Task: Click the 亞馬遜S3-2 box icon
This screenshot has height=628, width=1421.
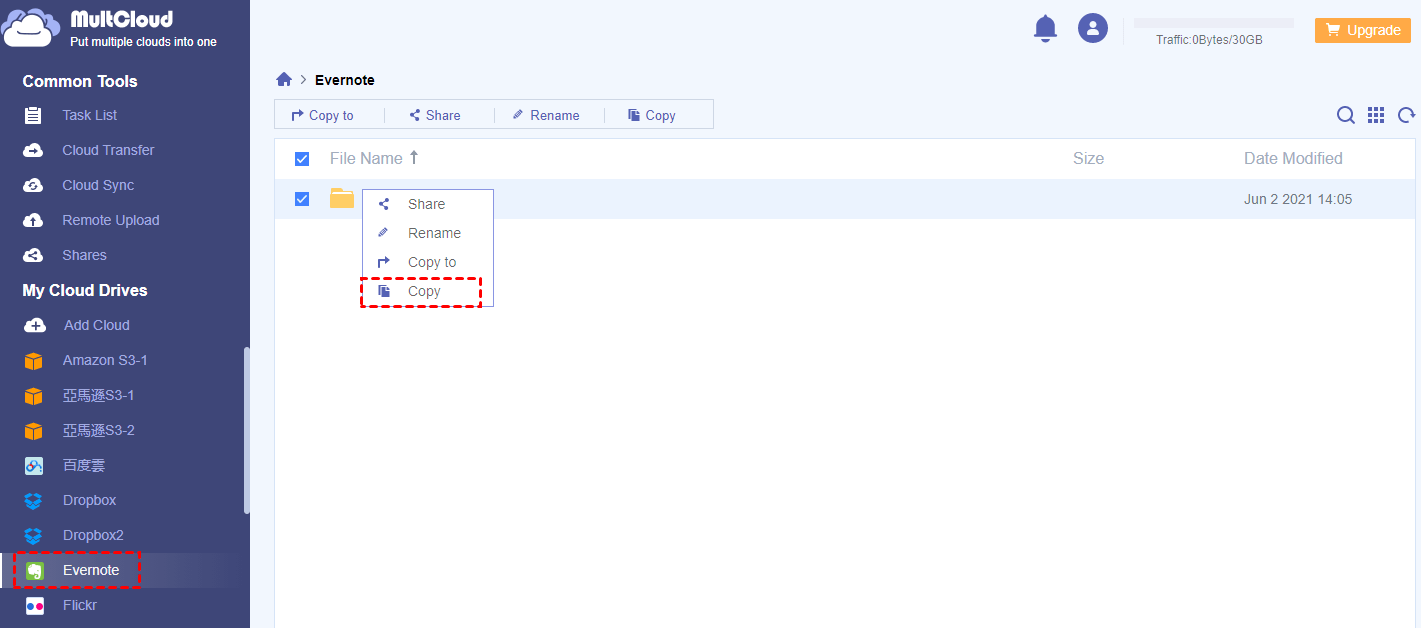Action: [34, 431]
